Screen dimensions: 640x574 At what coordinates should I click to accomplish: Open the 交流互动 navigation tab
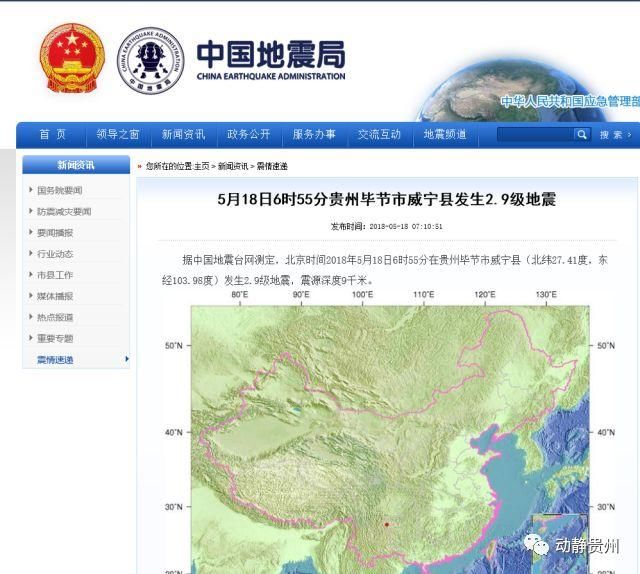point(379,134)
